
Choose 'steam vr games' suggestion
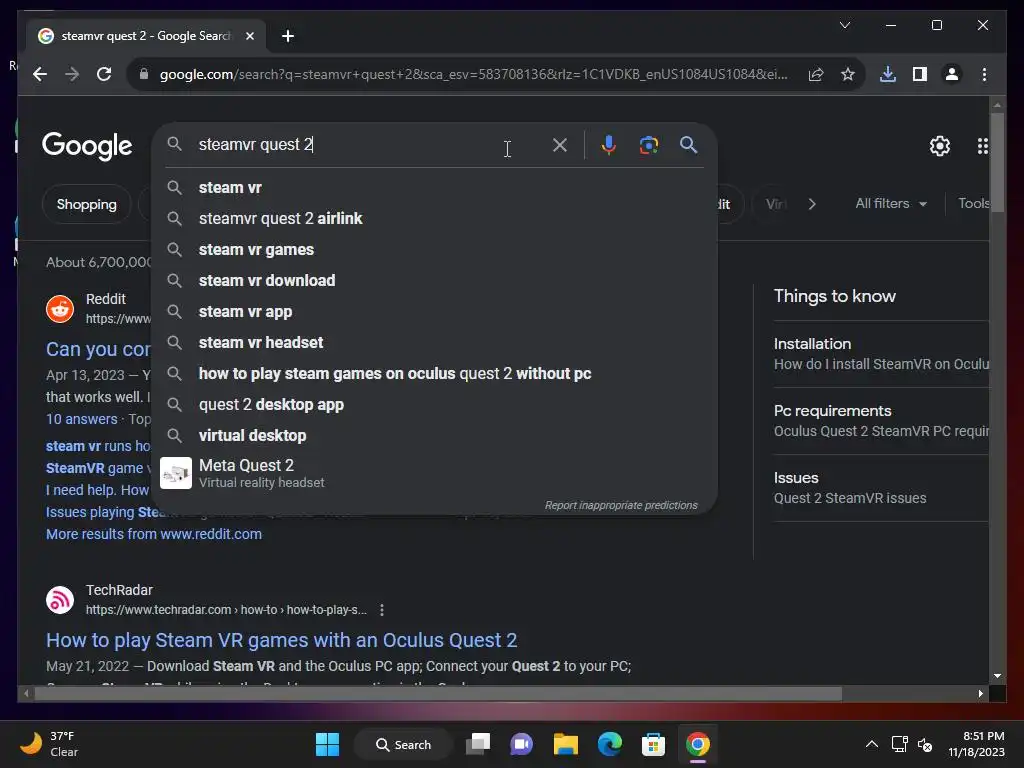(434, 250)
